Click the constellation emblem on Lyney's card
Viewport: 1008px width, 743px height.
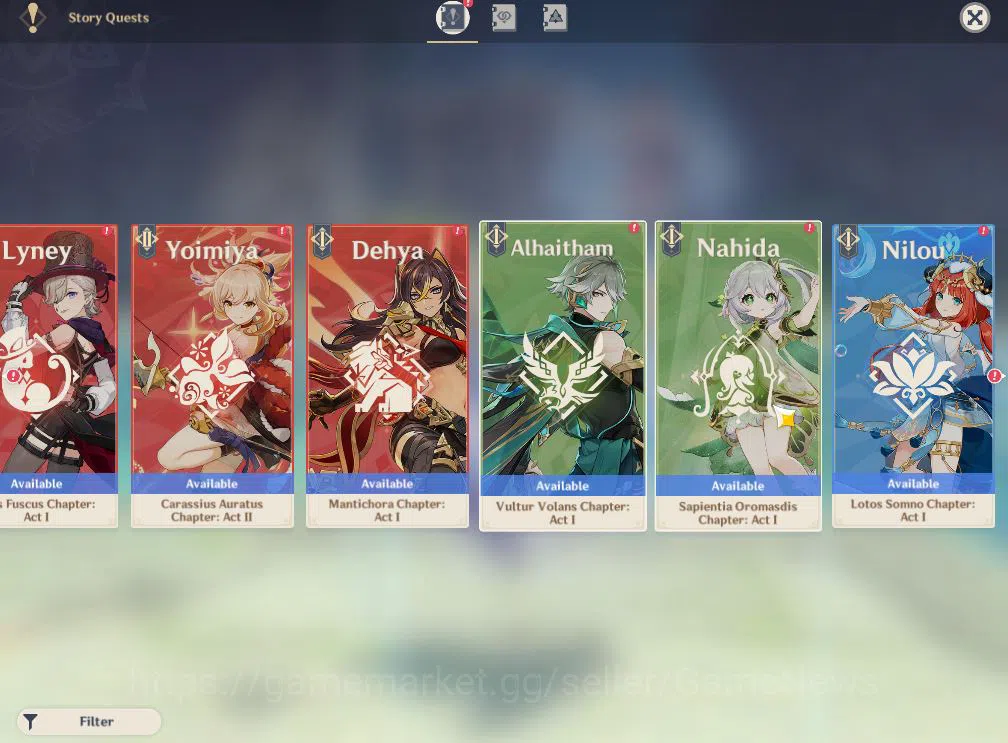tap(37, 372)
